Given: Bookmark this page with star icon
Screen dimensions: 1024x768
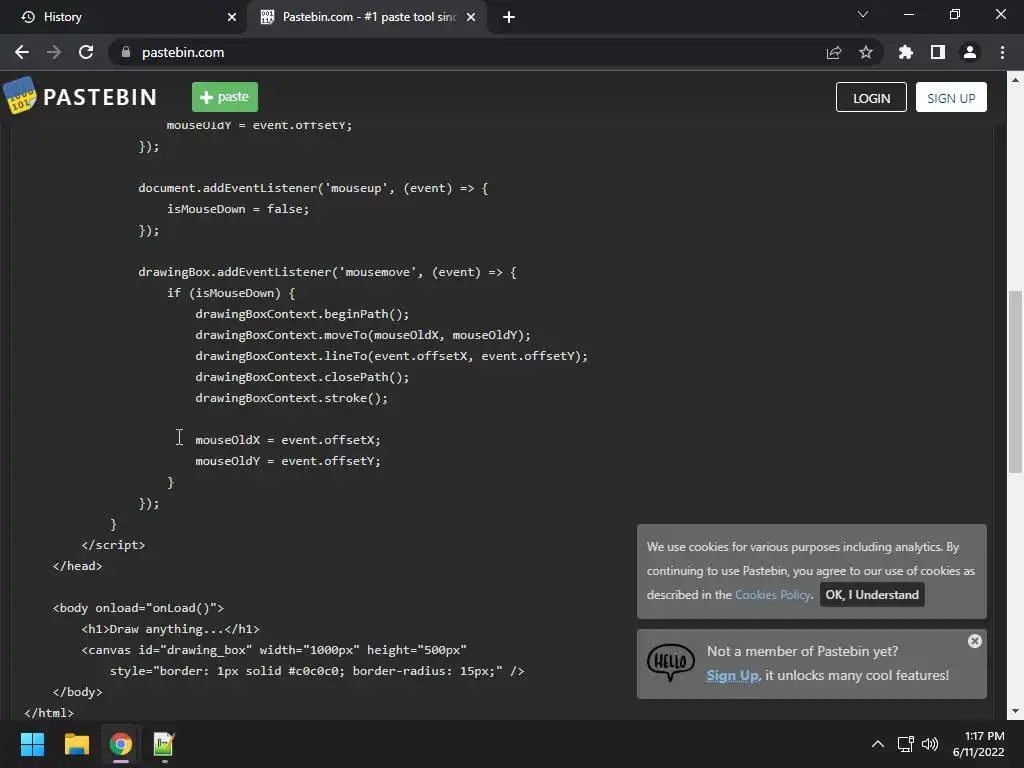Looking at the screenshot, I should (x=866, y=52).
